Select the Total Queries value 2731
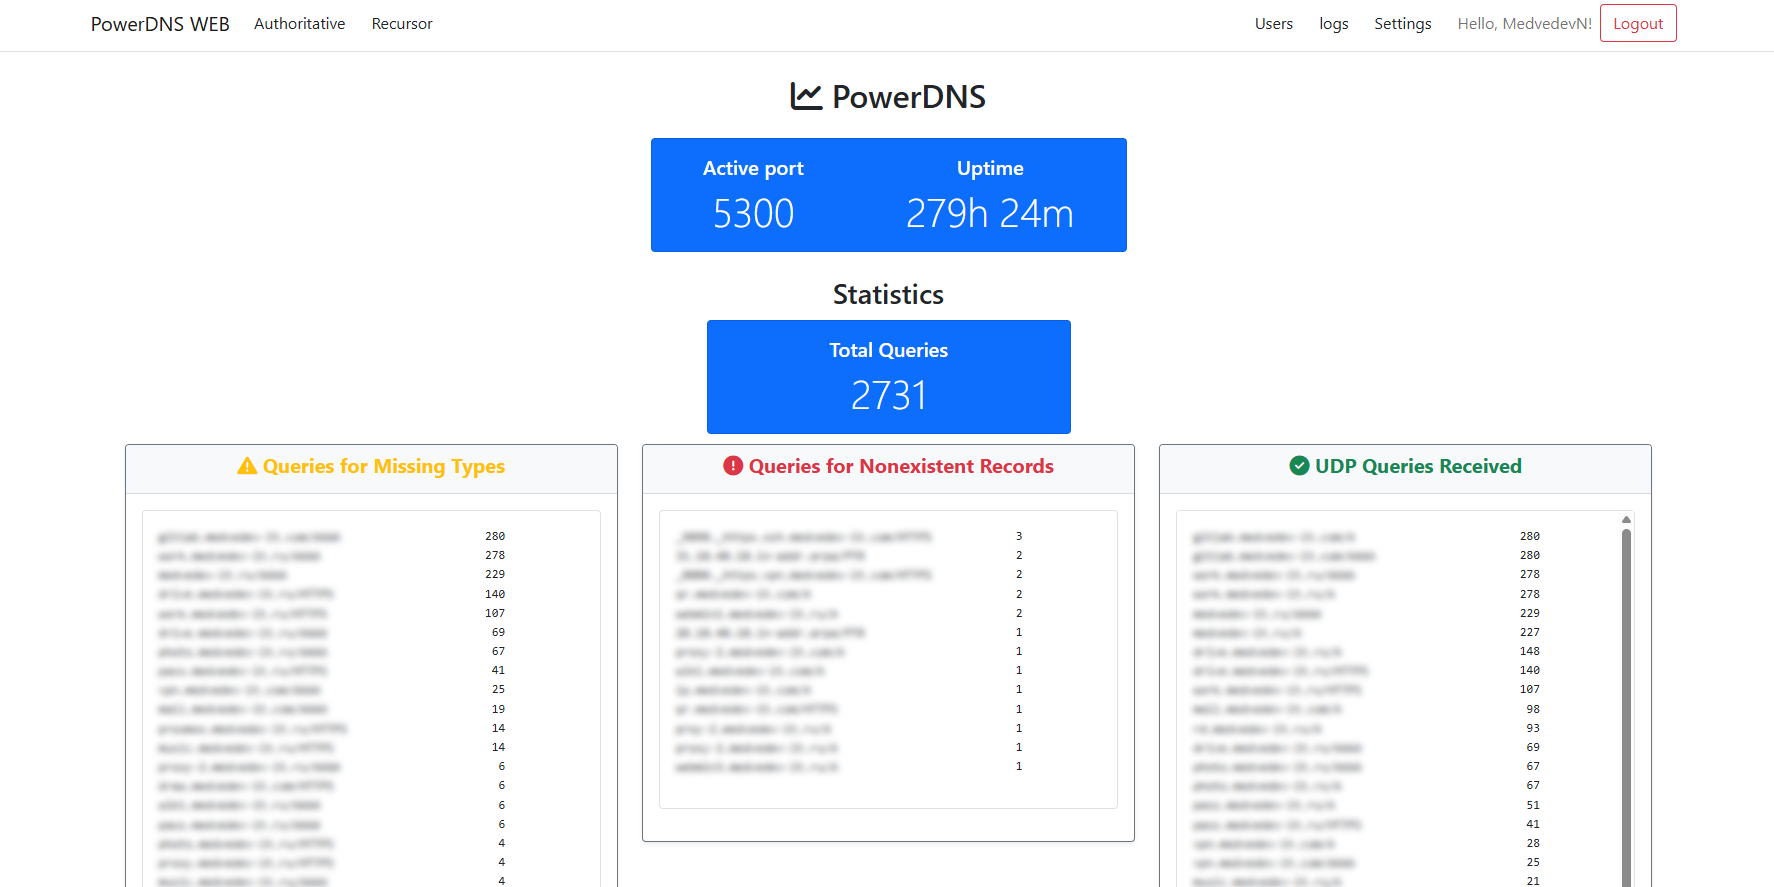Viewport: 1774px width, 887px height. tap(889, 396)
